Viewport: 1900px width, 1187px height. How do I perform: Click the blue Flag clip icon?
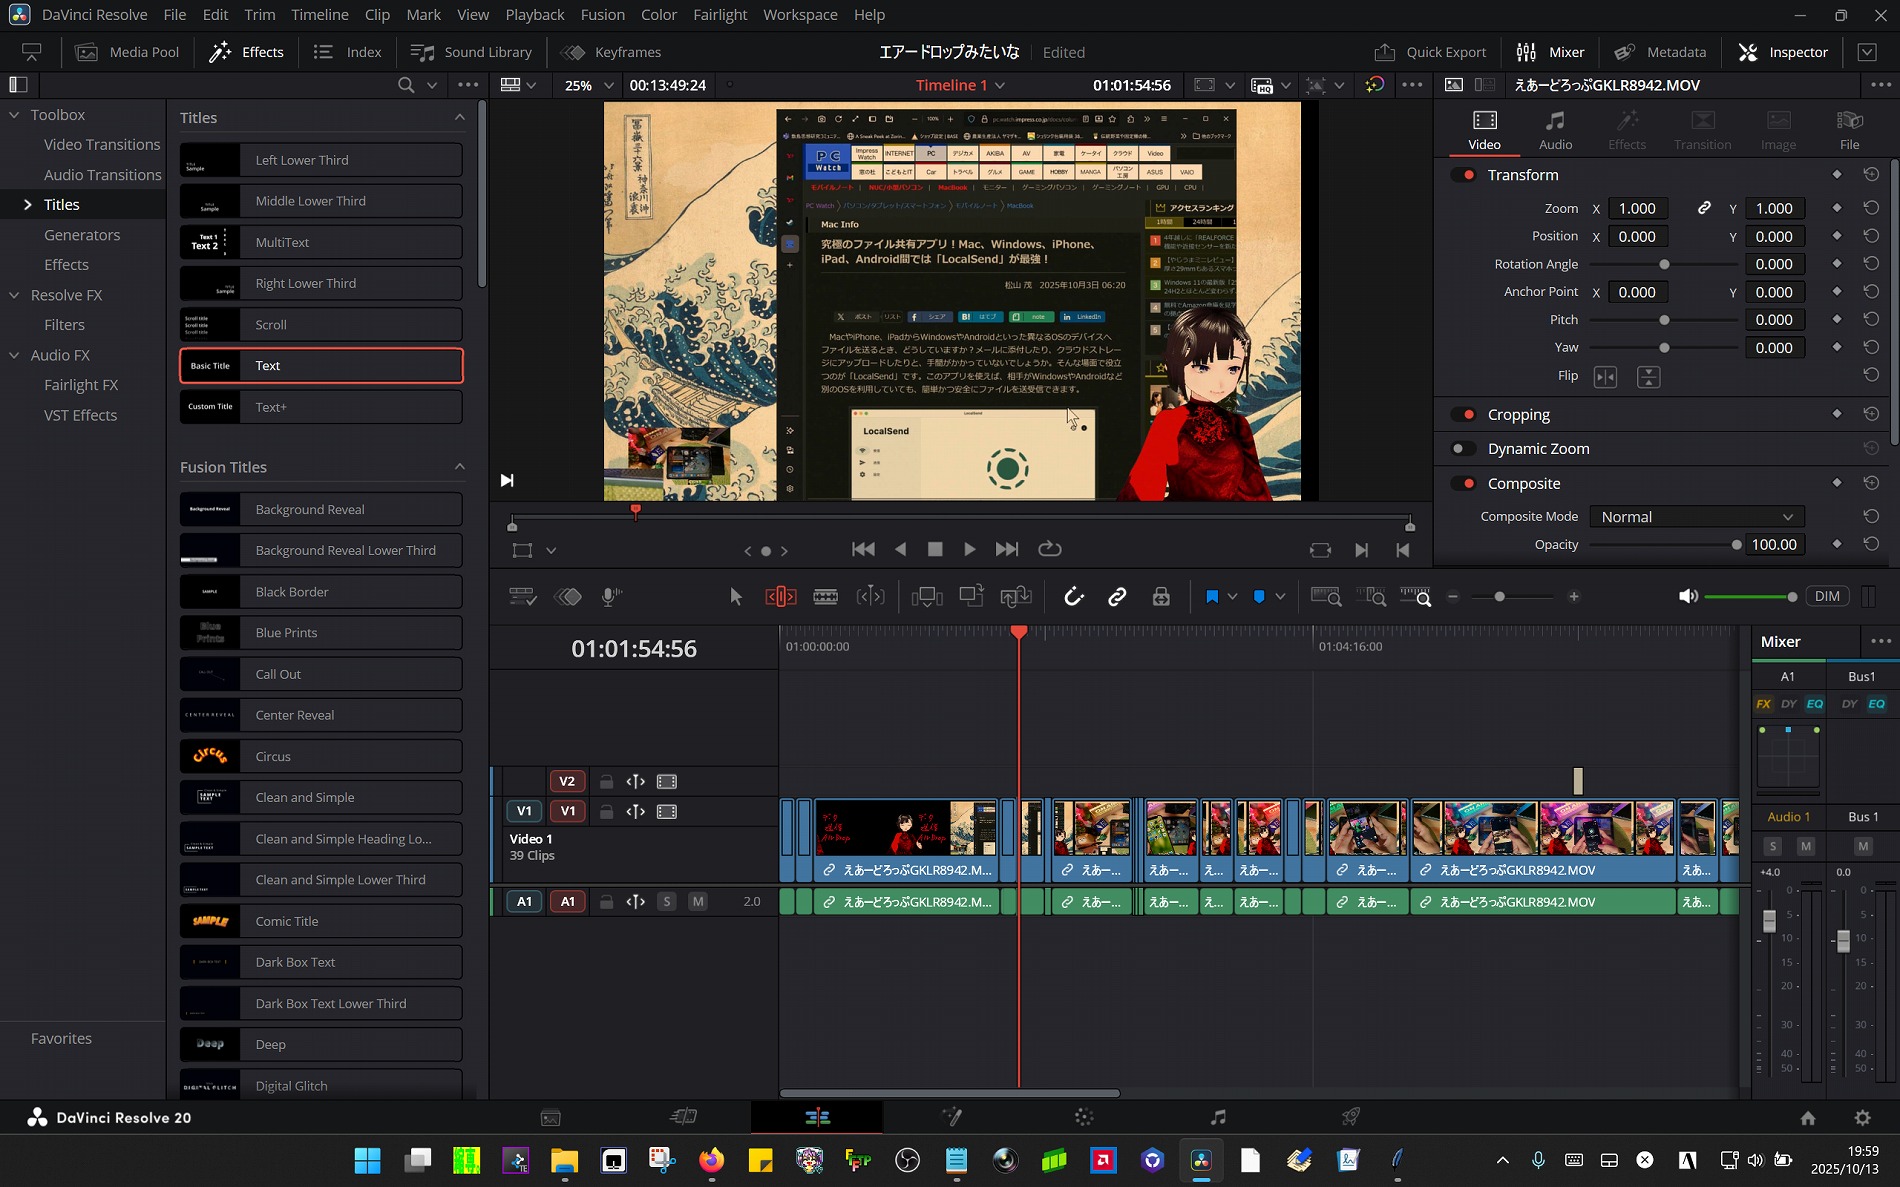point(1212,597)
